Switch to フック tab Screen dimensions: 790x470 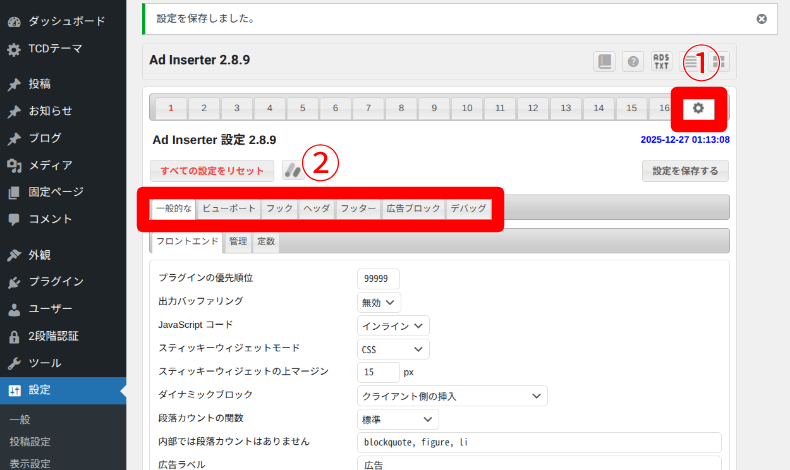[280, 209]
